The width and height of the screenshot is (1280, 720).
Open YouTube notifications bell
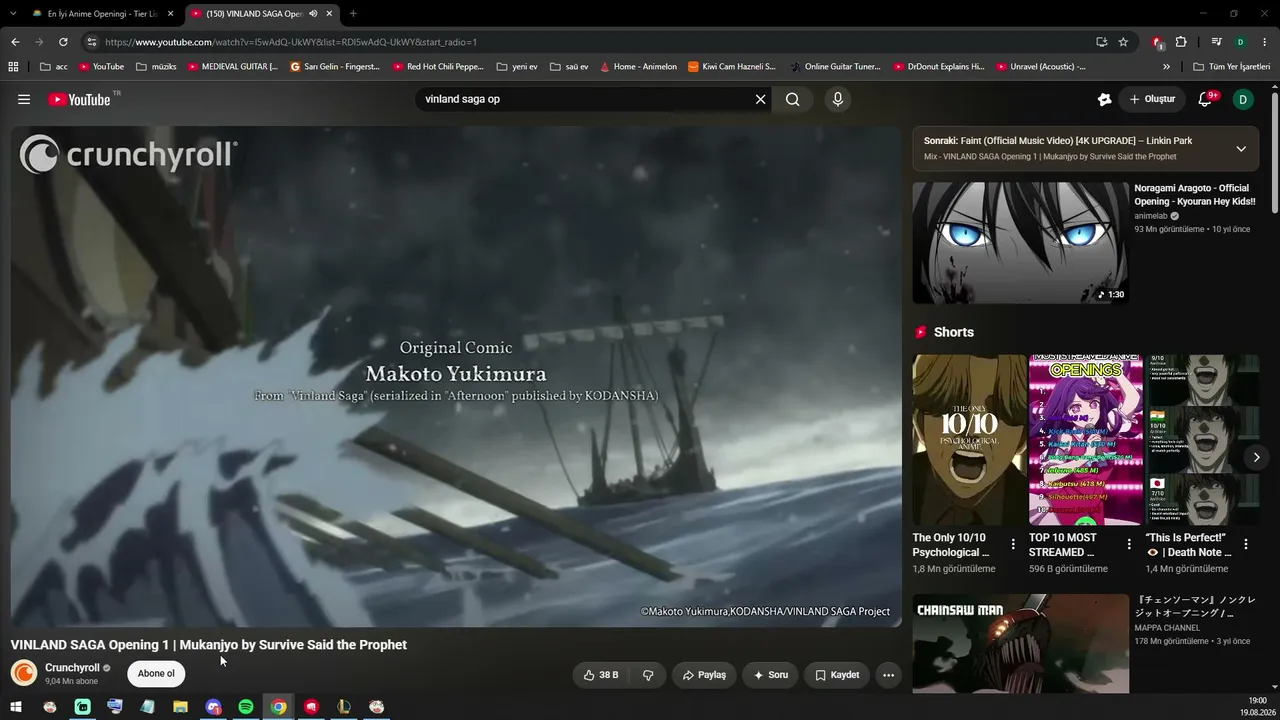pos(1205,99)
